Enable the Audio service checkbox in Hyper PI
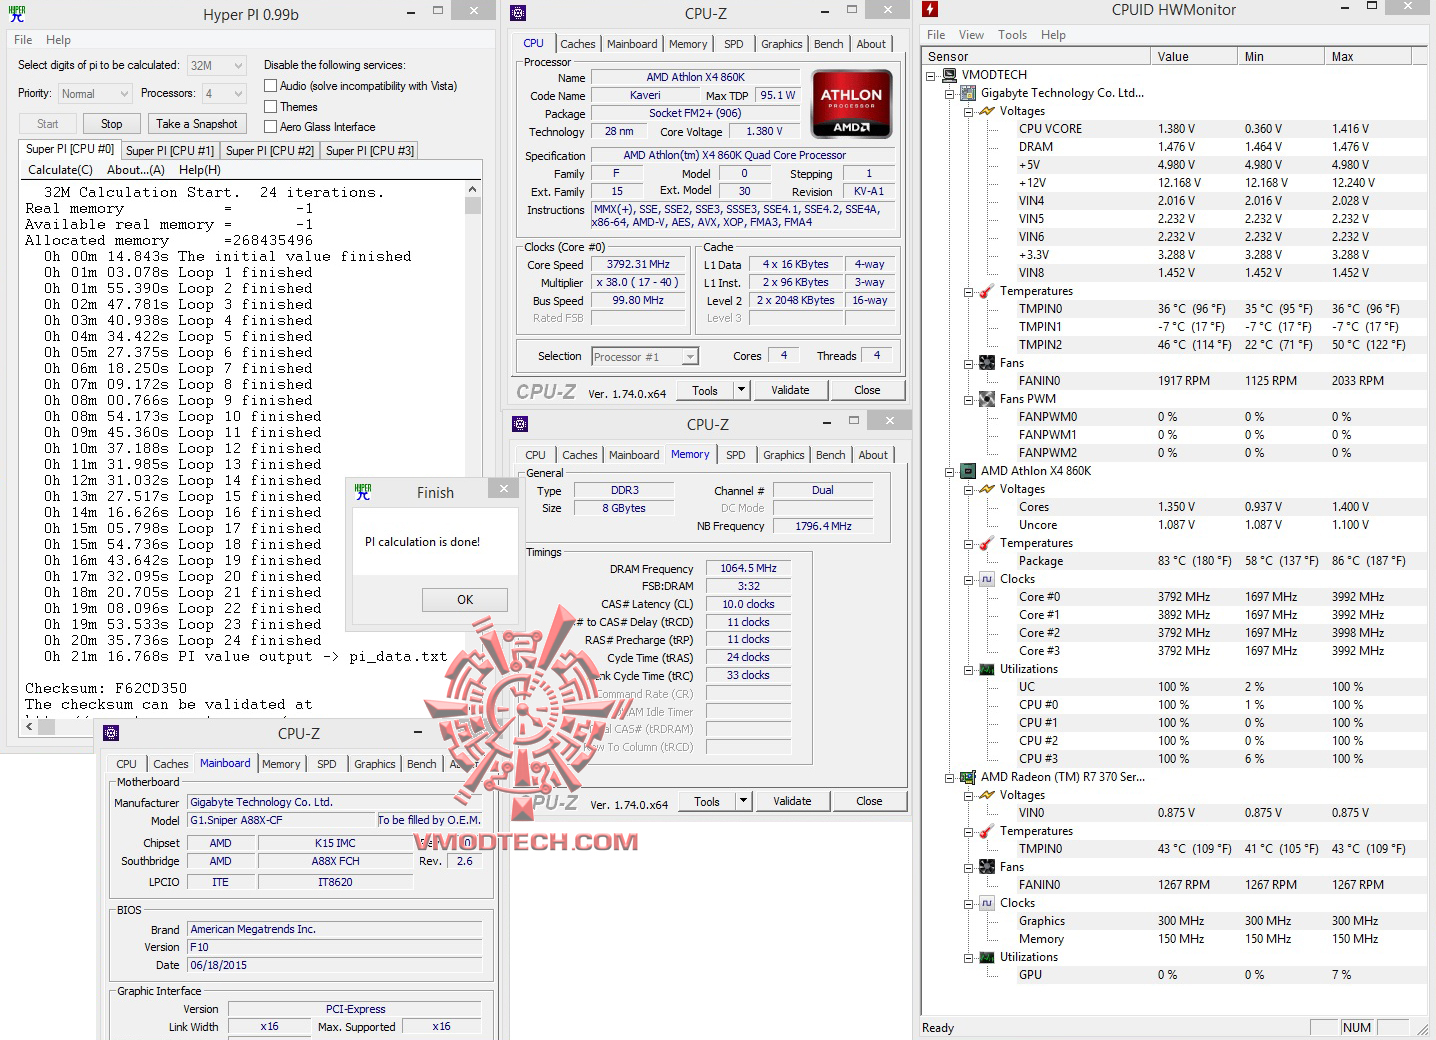Viewport: 1436px width, 1040px height. 270,86
